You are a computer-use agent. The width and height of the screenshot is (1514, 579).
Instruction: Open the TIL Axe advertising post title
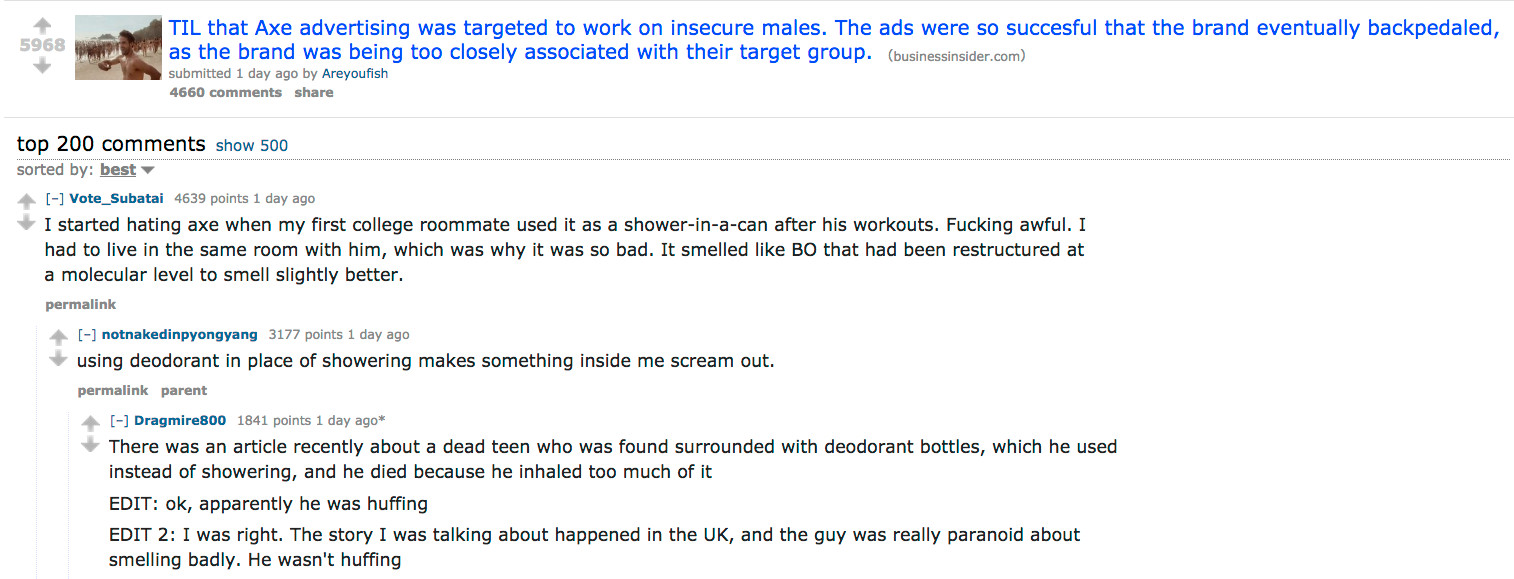coord(834,40)
